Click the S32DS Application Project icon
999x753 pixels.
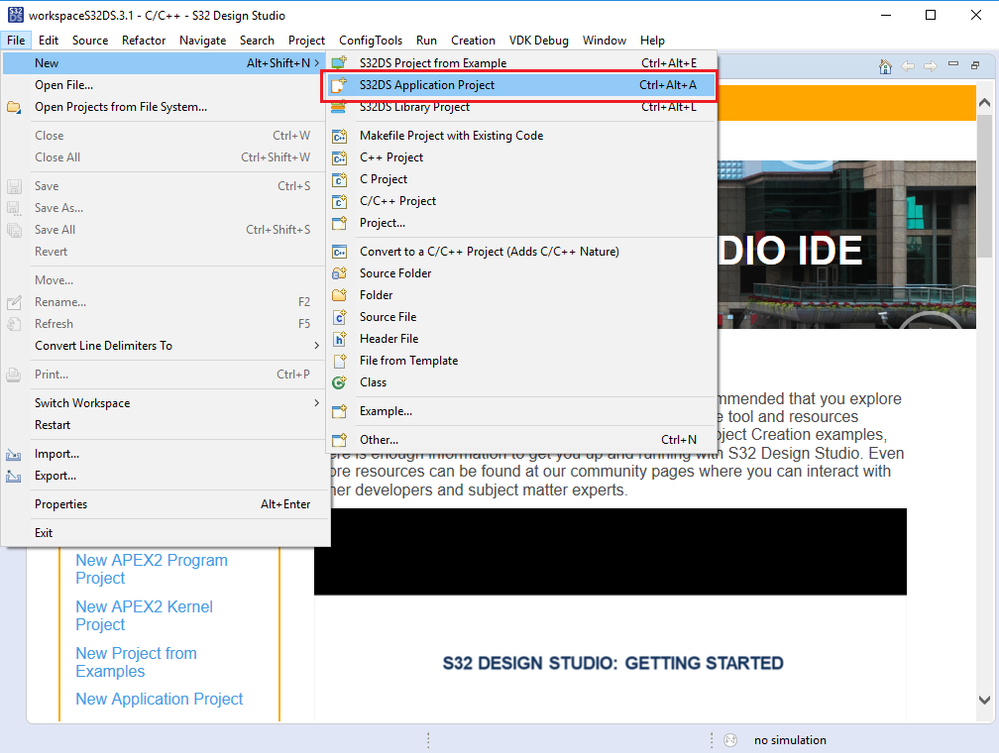point(340,85)
